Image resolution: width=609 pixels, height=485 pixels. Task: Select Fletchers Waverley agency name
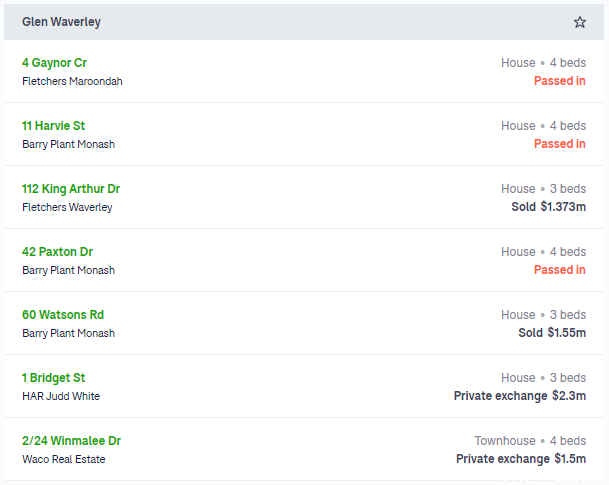[67, 207]
